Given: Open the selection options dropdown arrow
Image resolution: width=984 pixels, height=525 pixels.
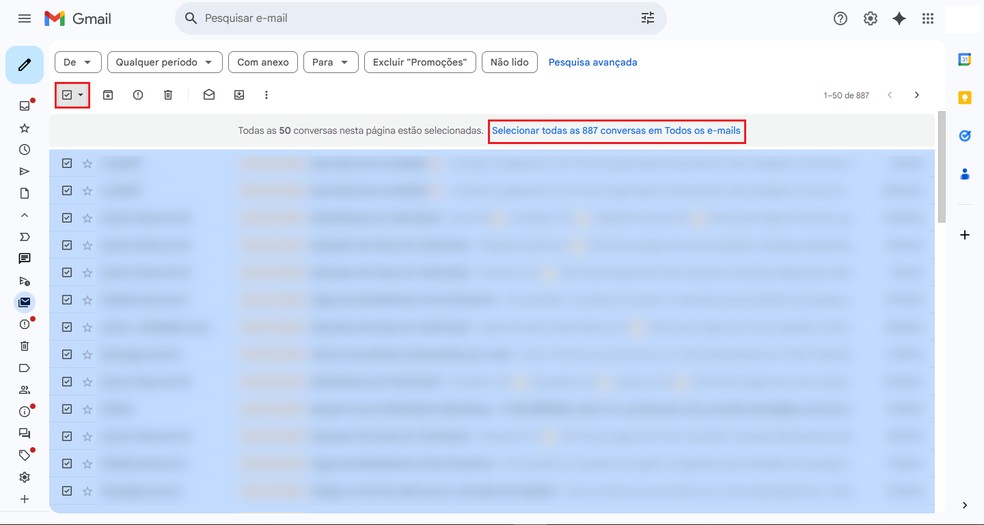Looking at the screenshot, I should (x=81, y=95).
